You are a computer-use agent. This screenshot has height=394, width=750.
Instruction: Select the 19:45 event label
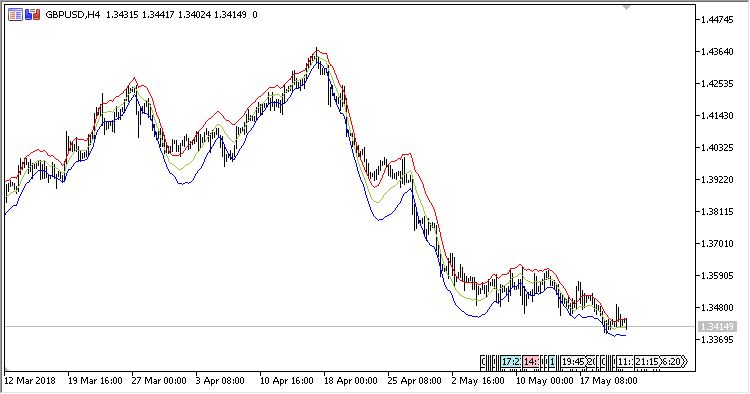(573, 362)
